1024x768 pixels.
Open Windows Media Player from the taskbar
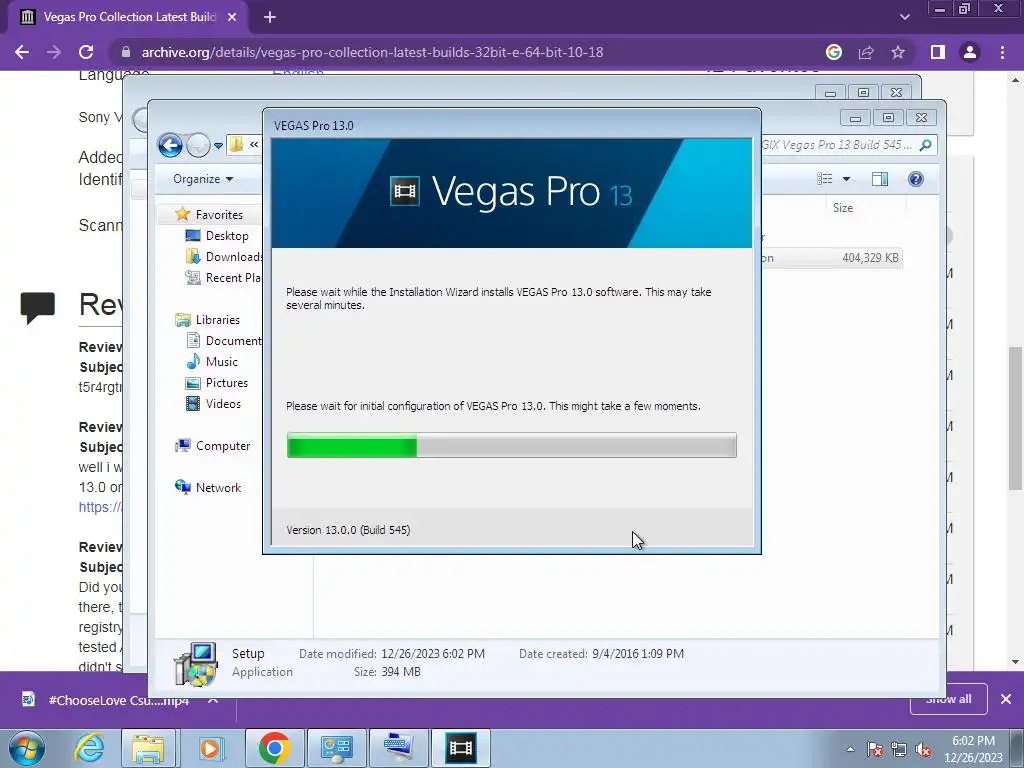click(x=210, y=748)
